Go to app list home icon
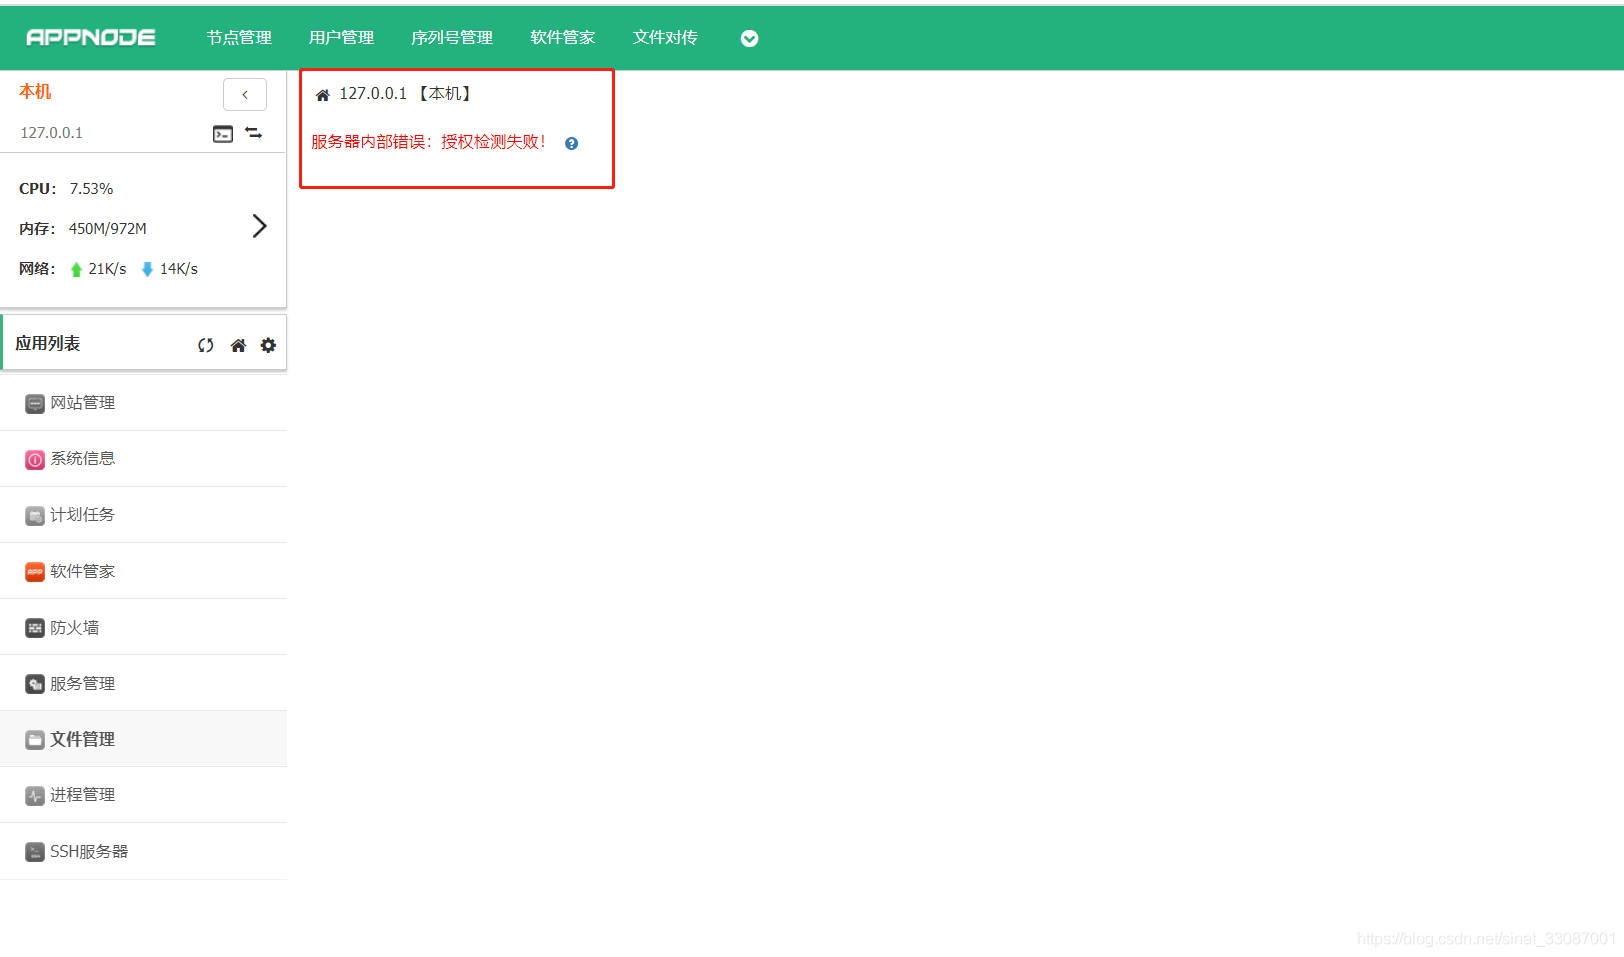 point(238,345)
